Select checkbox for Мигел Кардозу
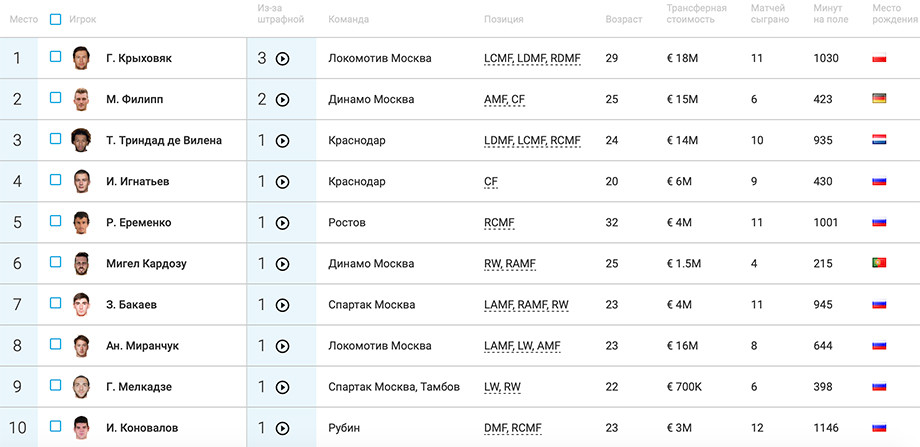Viewport: 920px width, 447px height. pos(55,262)
